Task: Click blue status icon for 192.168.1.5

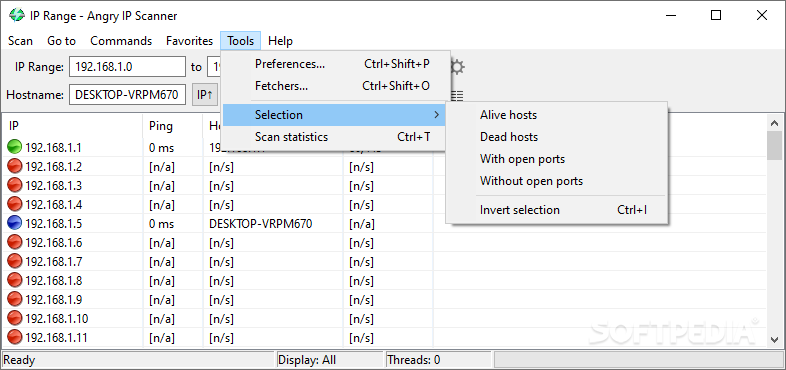Action: pyautogui.click(x=15, y=223)
